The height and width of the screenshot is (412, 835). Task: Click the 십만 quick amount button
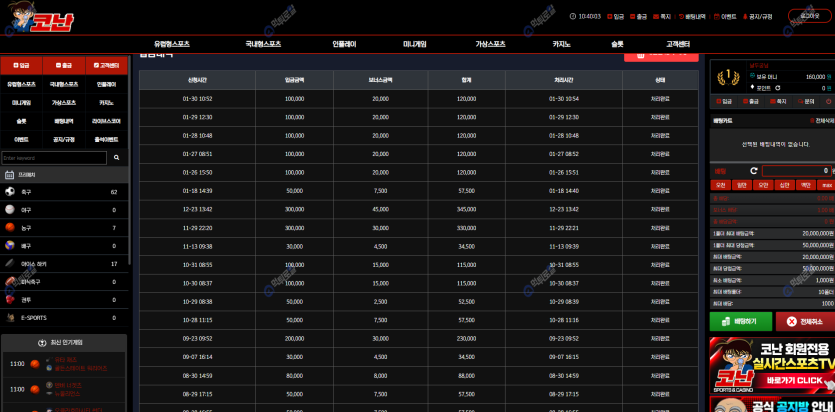tap(784, 185)
